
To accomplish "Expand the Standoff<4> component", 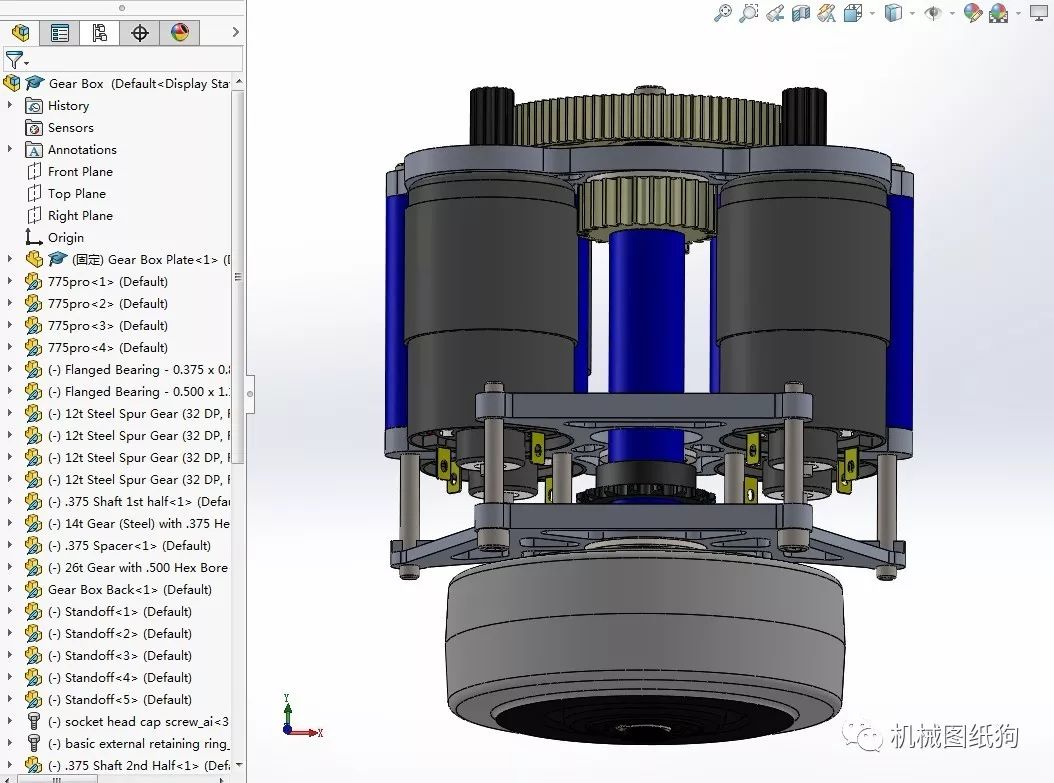I will click(9, 677).
